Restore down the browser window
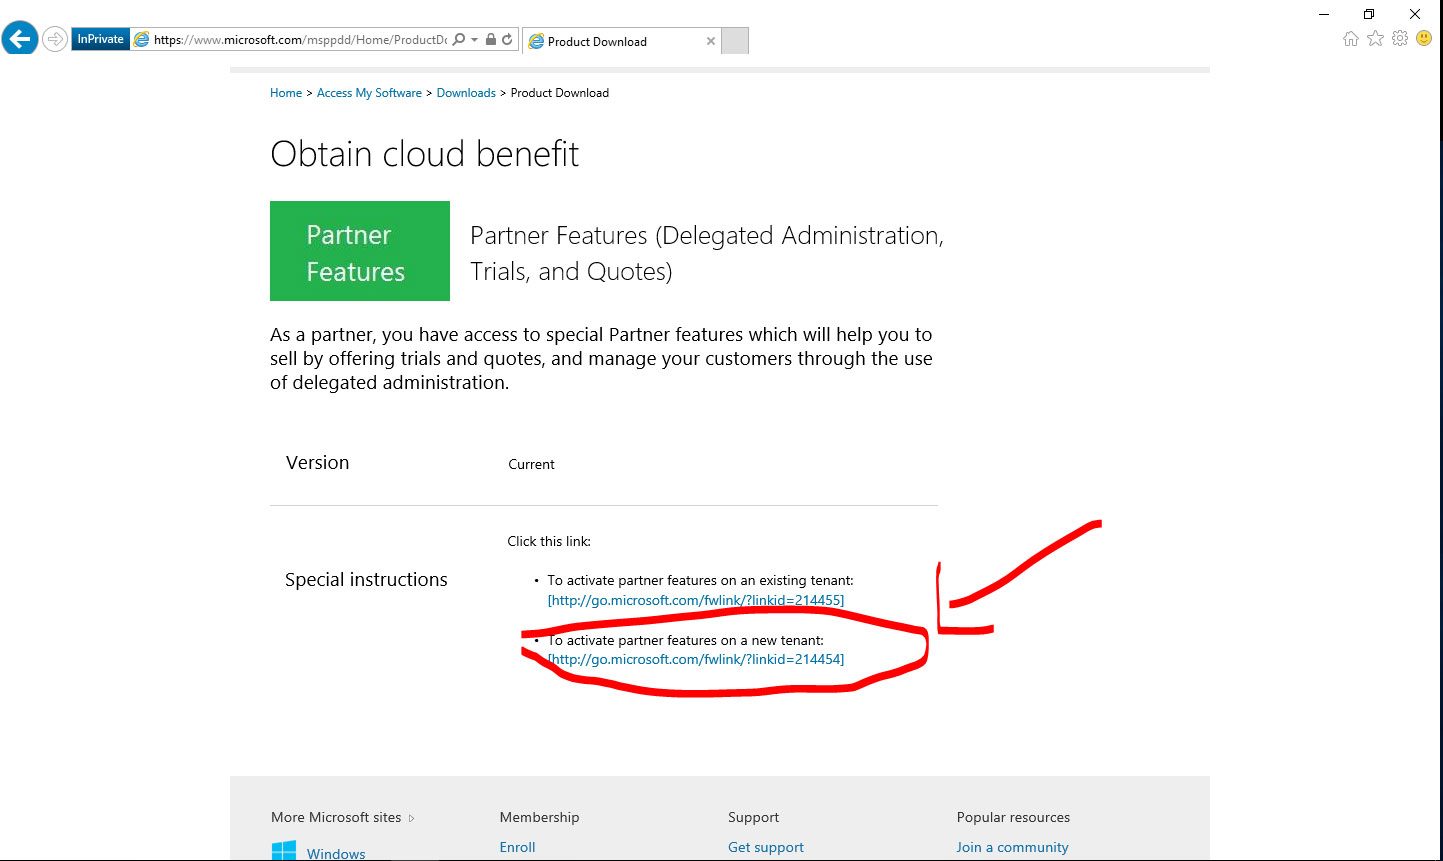This screenshot has width=1443, height=861. tap(1369, 14)
